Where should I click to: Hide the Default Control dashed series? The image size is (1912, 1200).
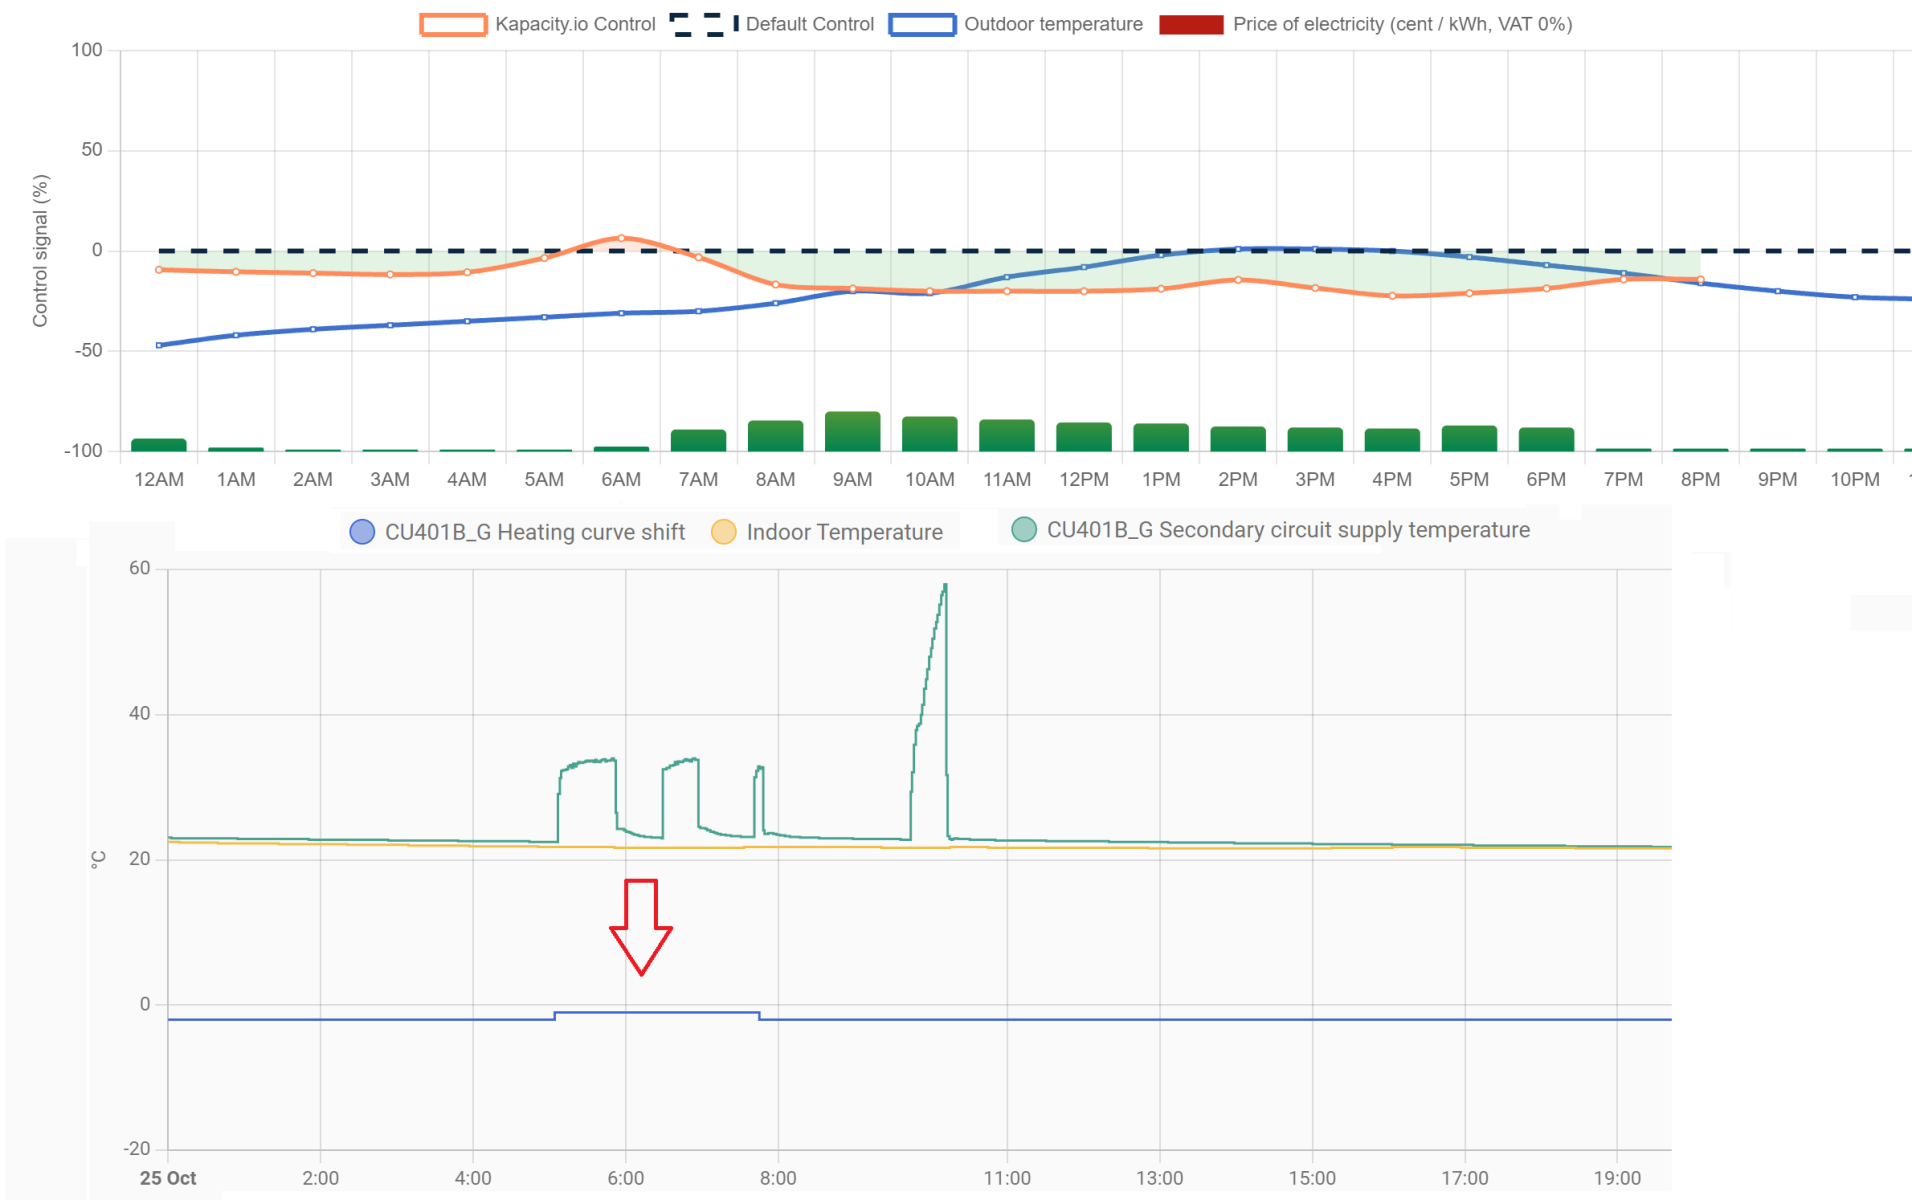point(704,25)
